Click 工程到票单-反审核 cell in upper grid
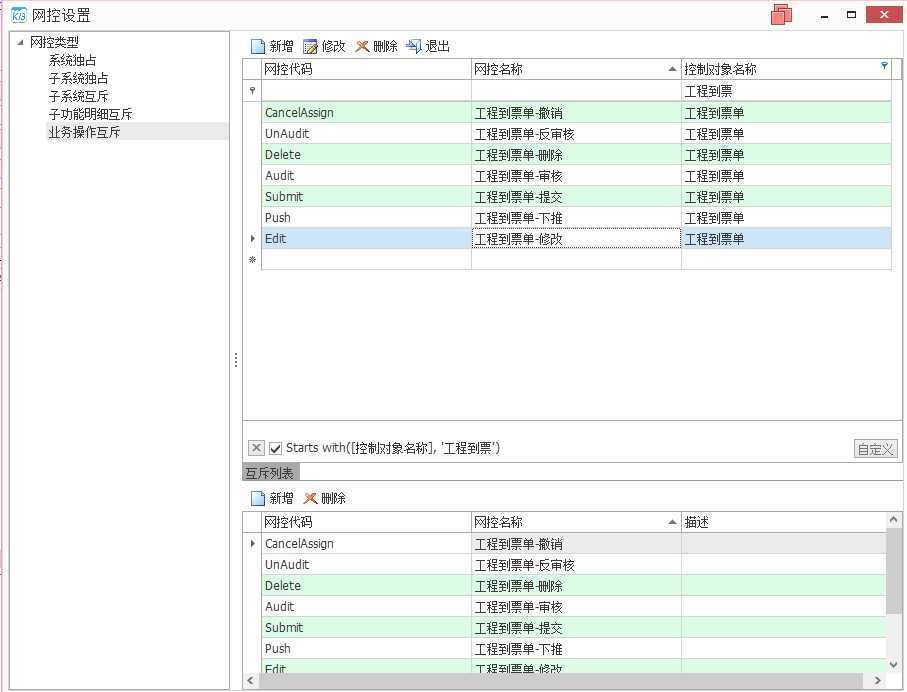This screenshot has height=692, width=907. coord(576,134)
